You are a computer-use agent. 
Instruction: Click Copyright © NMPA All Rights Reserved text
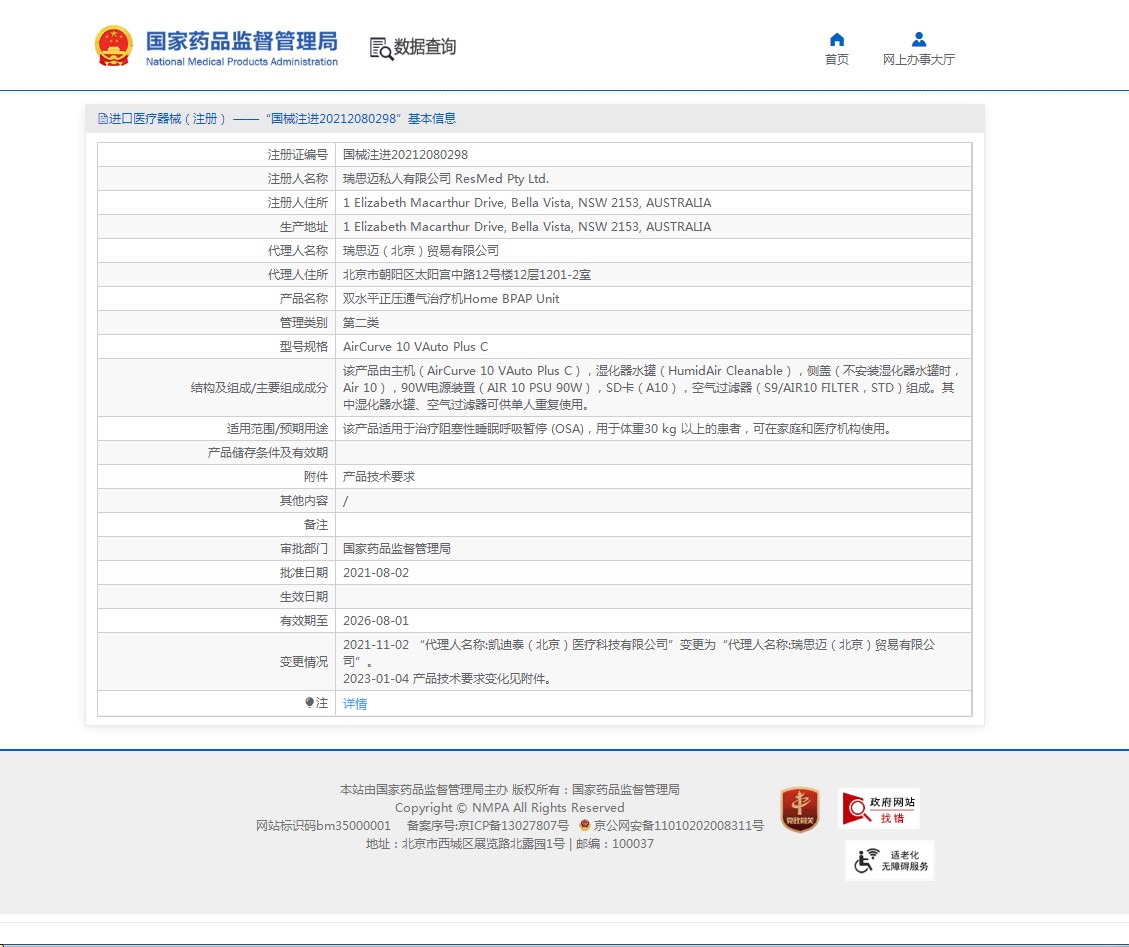click(510, 807)
